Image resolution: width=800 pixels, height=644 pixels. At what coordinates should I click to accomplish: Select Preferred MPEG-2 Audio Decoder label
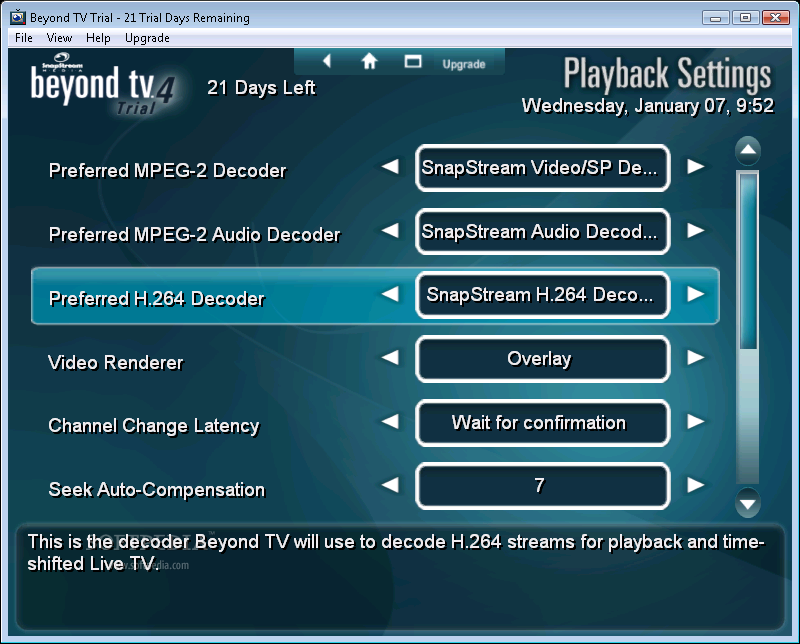(194, 235)
